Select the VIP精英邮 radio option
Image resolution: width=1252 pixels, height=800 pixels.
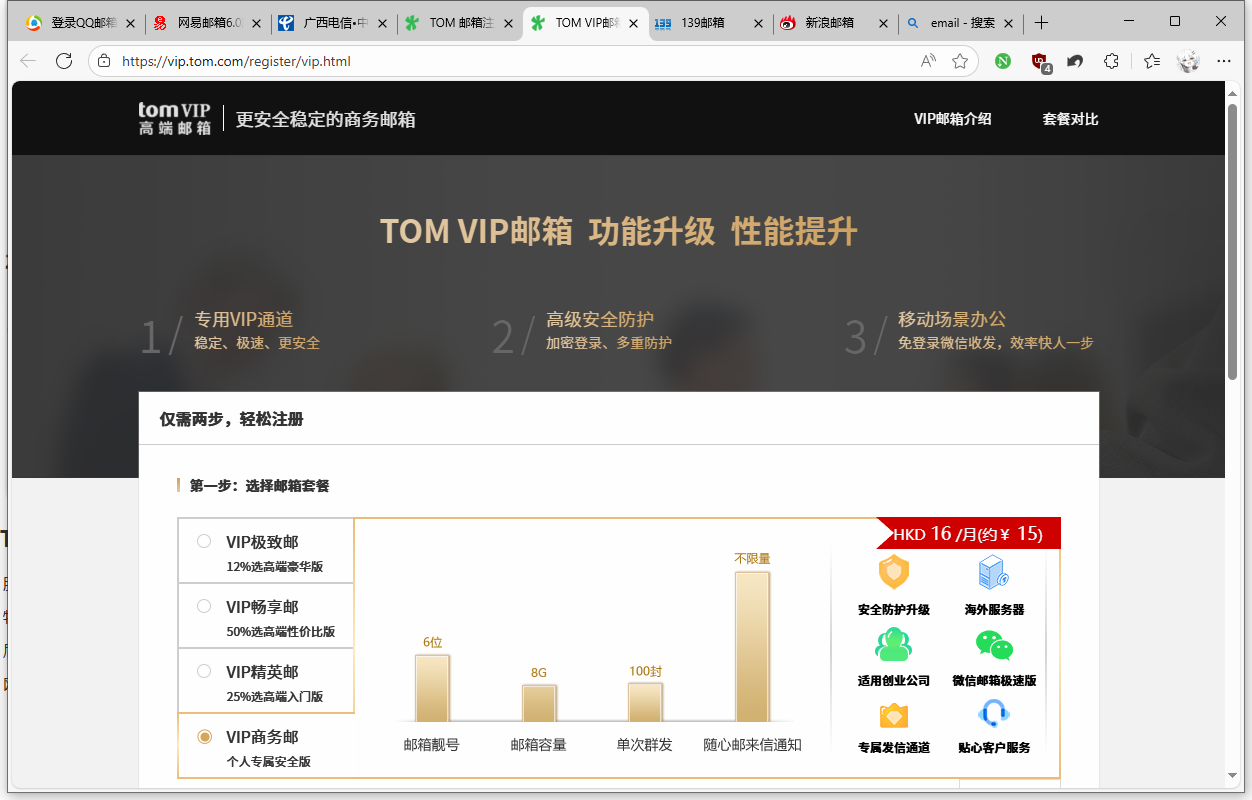(x=204, y=671)
